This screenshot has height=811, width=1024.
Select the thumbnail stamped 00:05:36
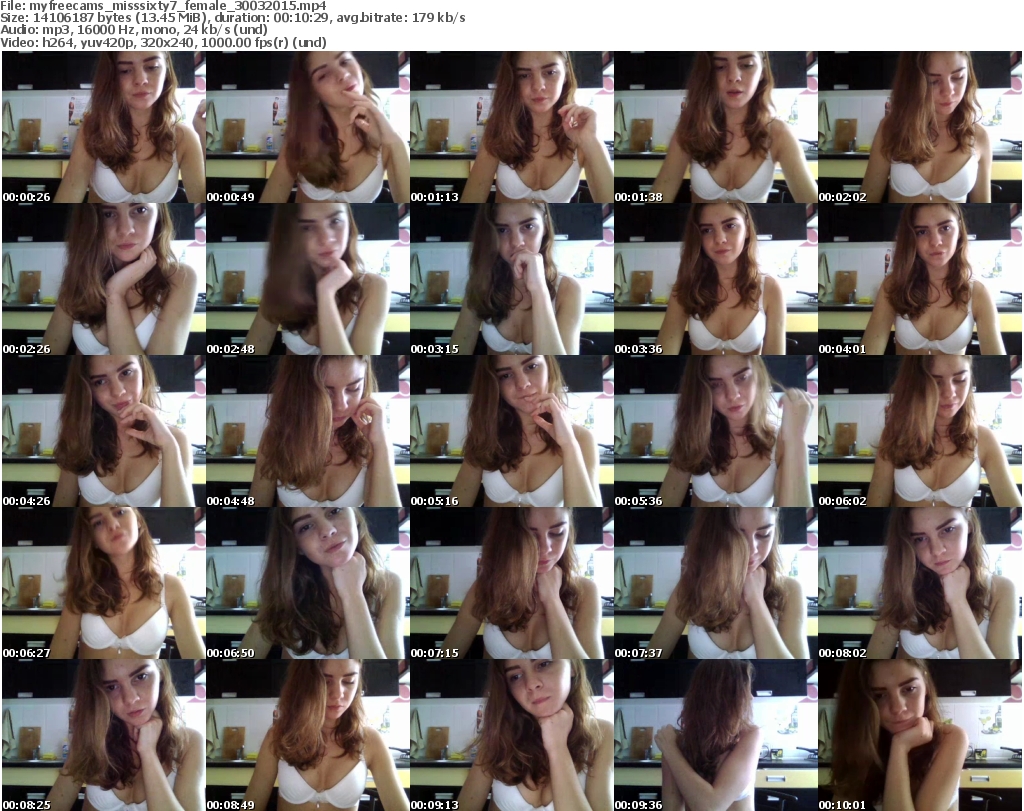point(716,432)
